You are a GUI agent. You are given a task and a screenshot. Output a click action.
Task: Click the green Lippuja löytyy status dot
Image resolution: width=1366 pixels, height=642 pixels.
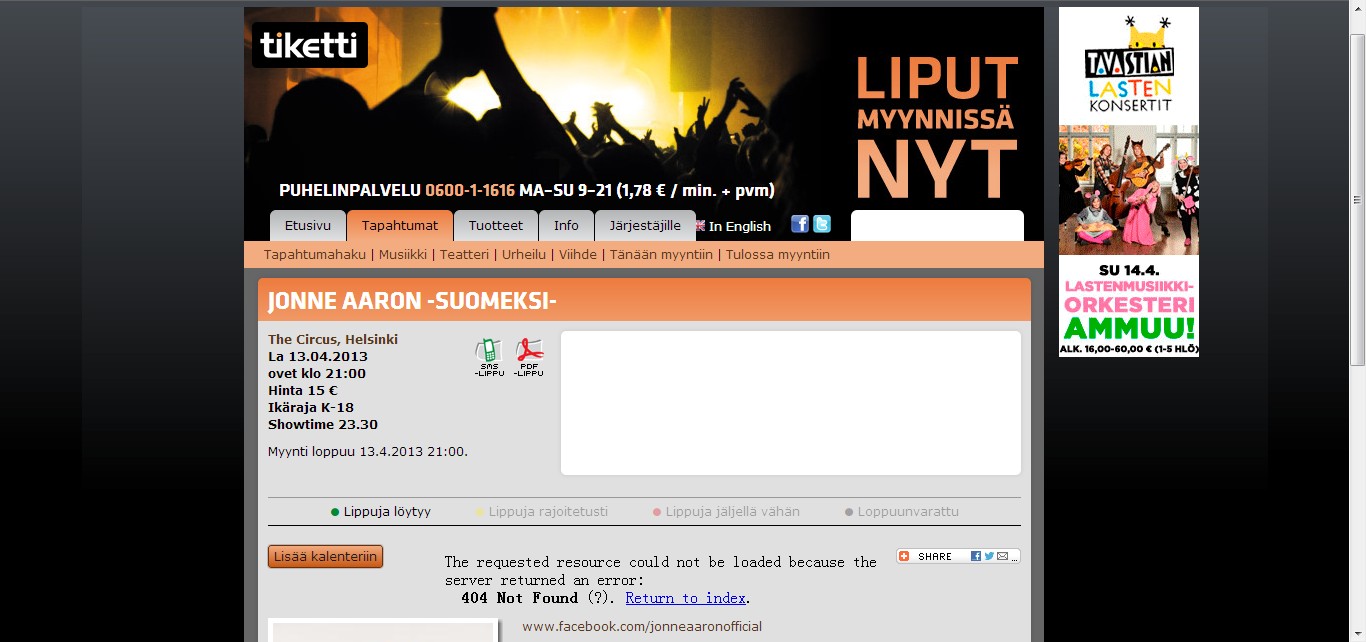[x=335, y=512]
